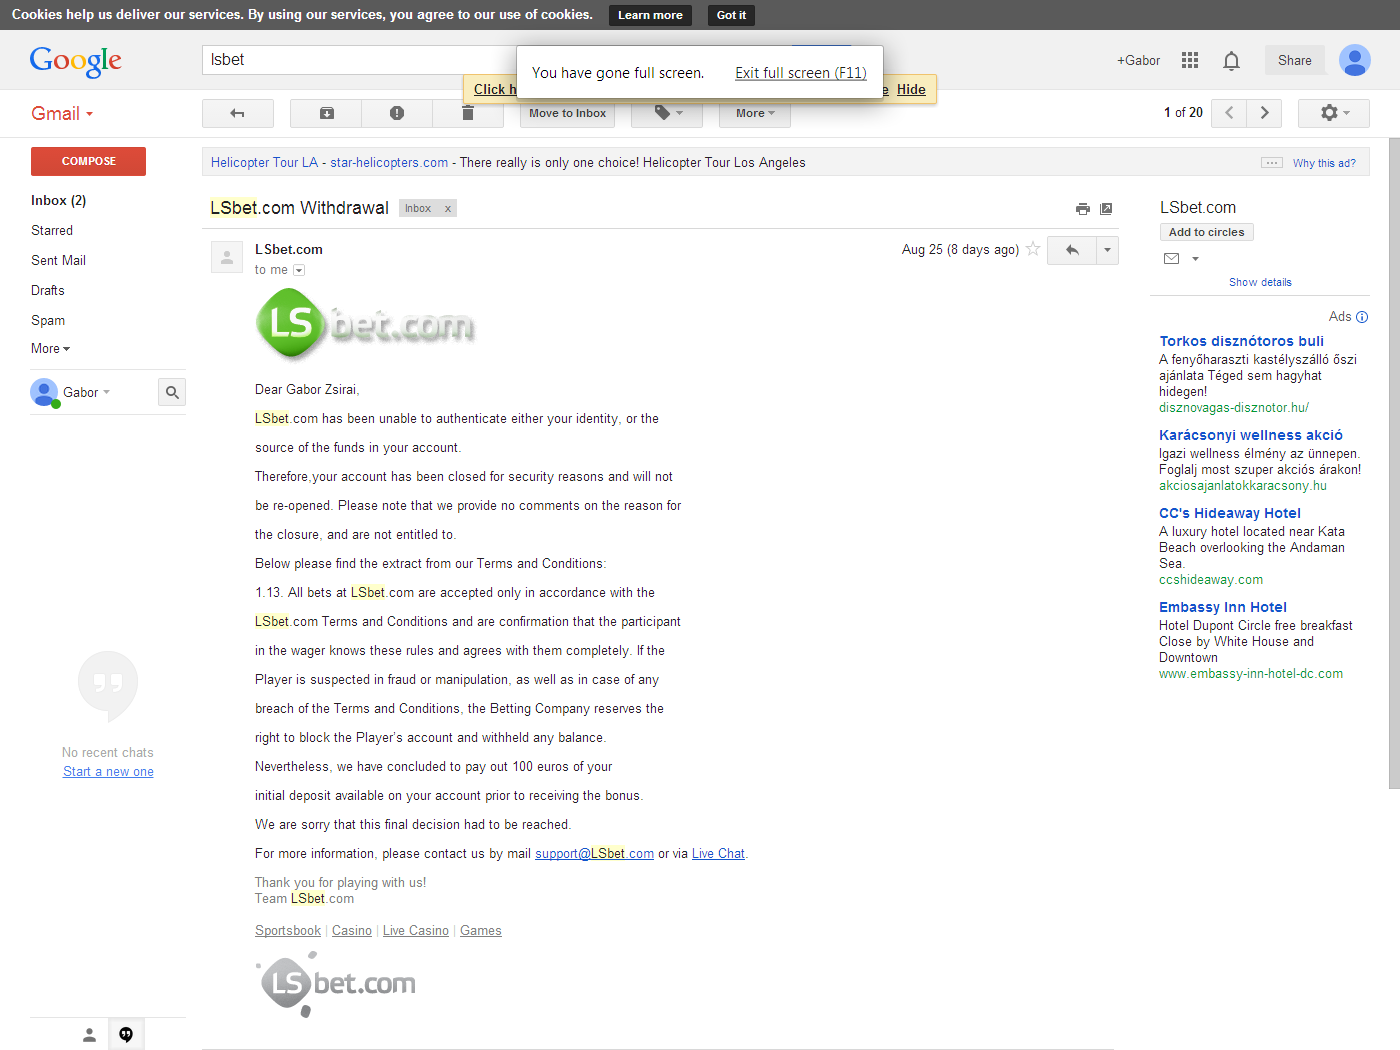The width and height of the screenshot is (1400, 1050).
Task: Open Google apps grid icon
Action: tap(1190, 60)
